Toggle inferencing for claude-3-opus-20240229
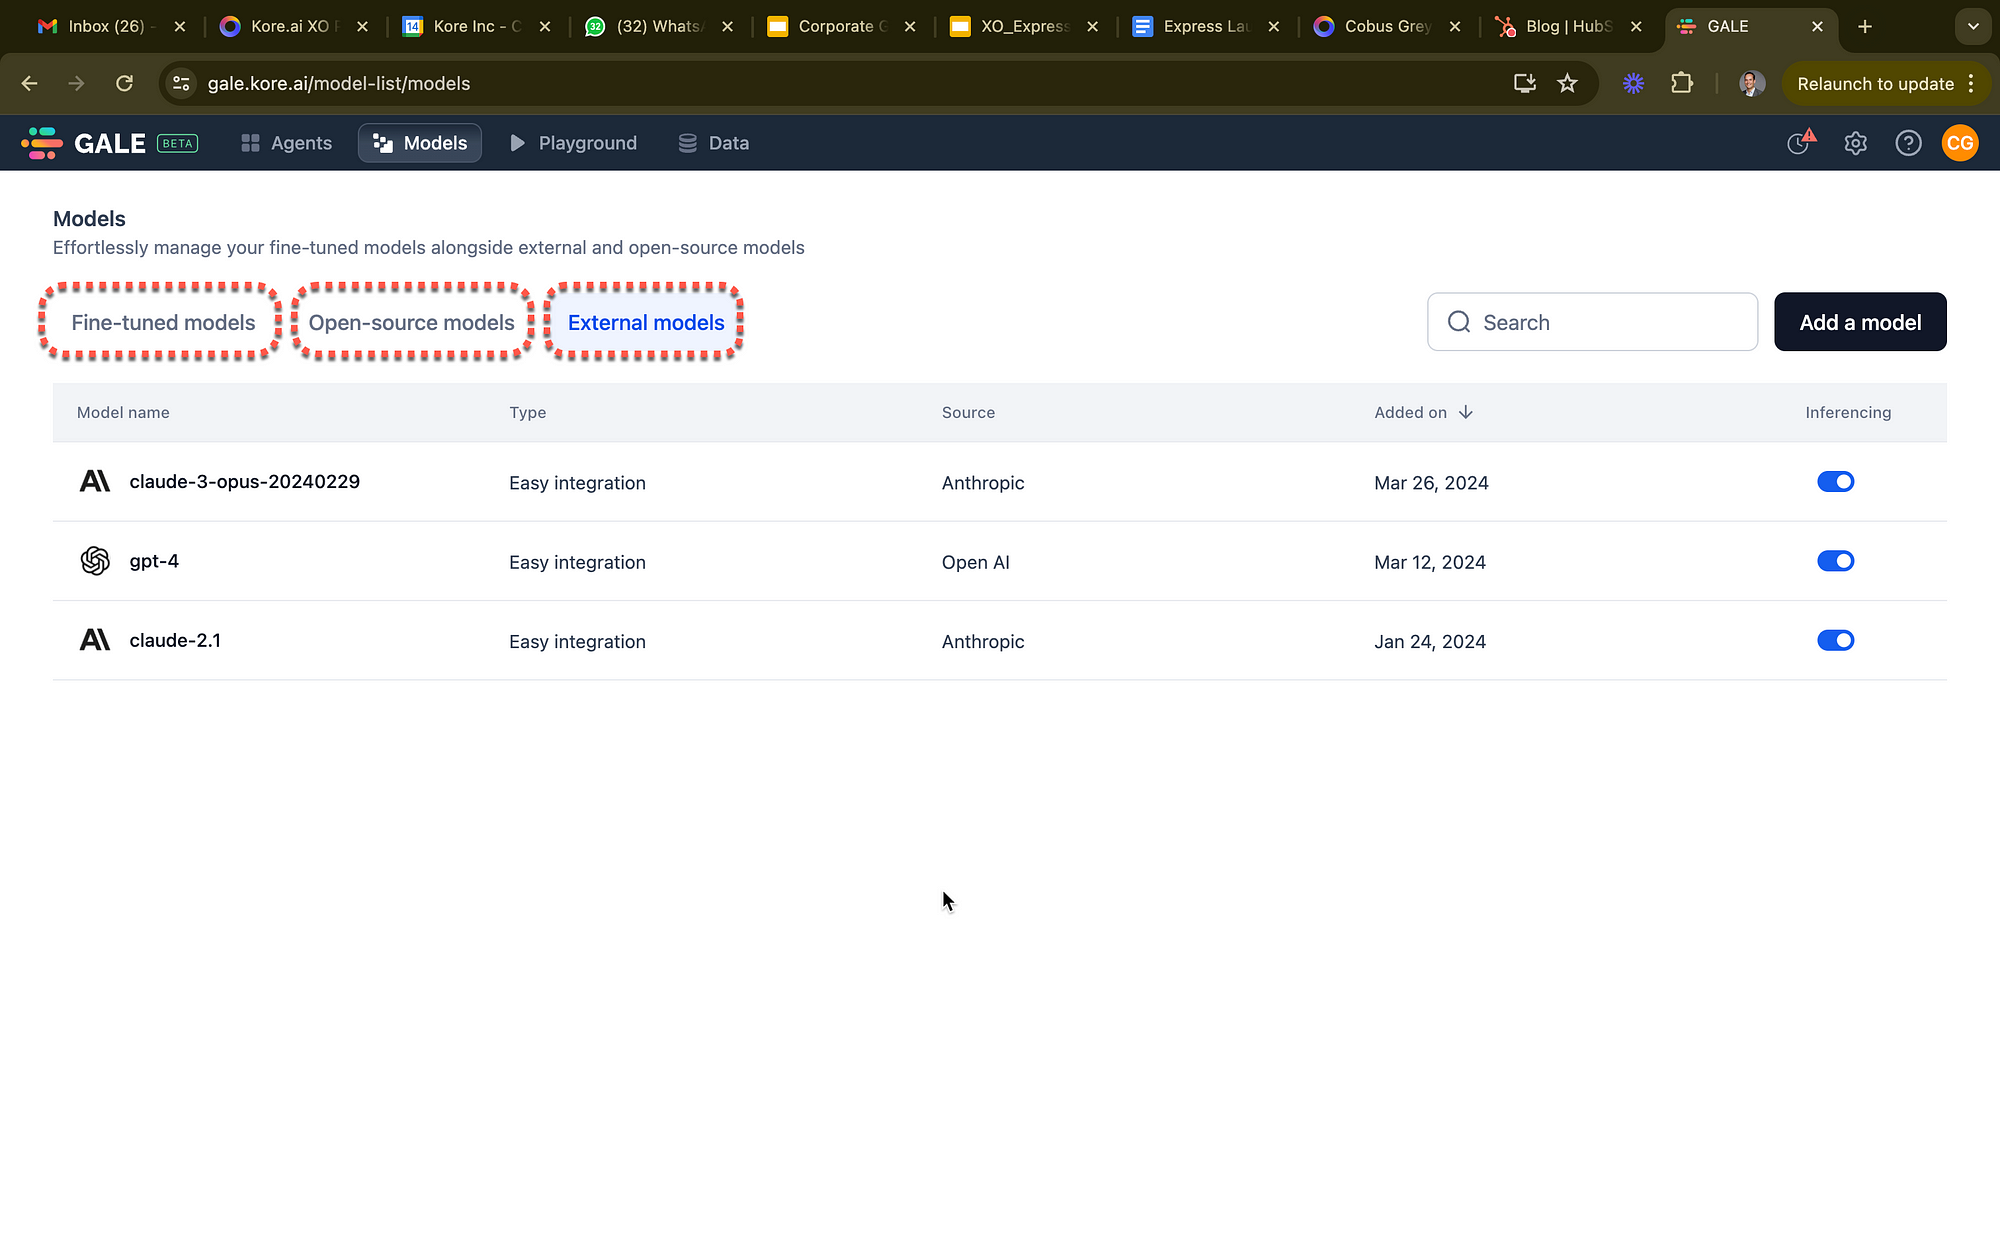Image resolution: width=2000 pixels, height=1250 pixels. [1836, 482]
